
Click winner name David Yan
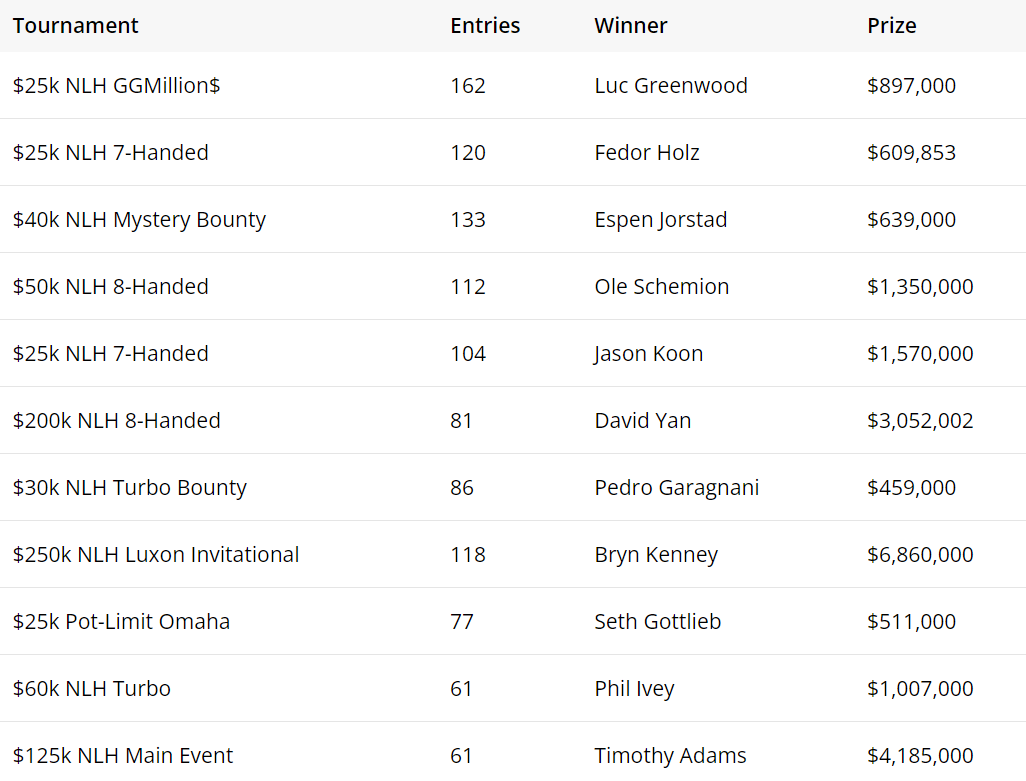pos(642,421)
